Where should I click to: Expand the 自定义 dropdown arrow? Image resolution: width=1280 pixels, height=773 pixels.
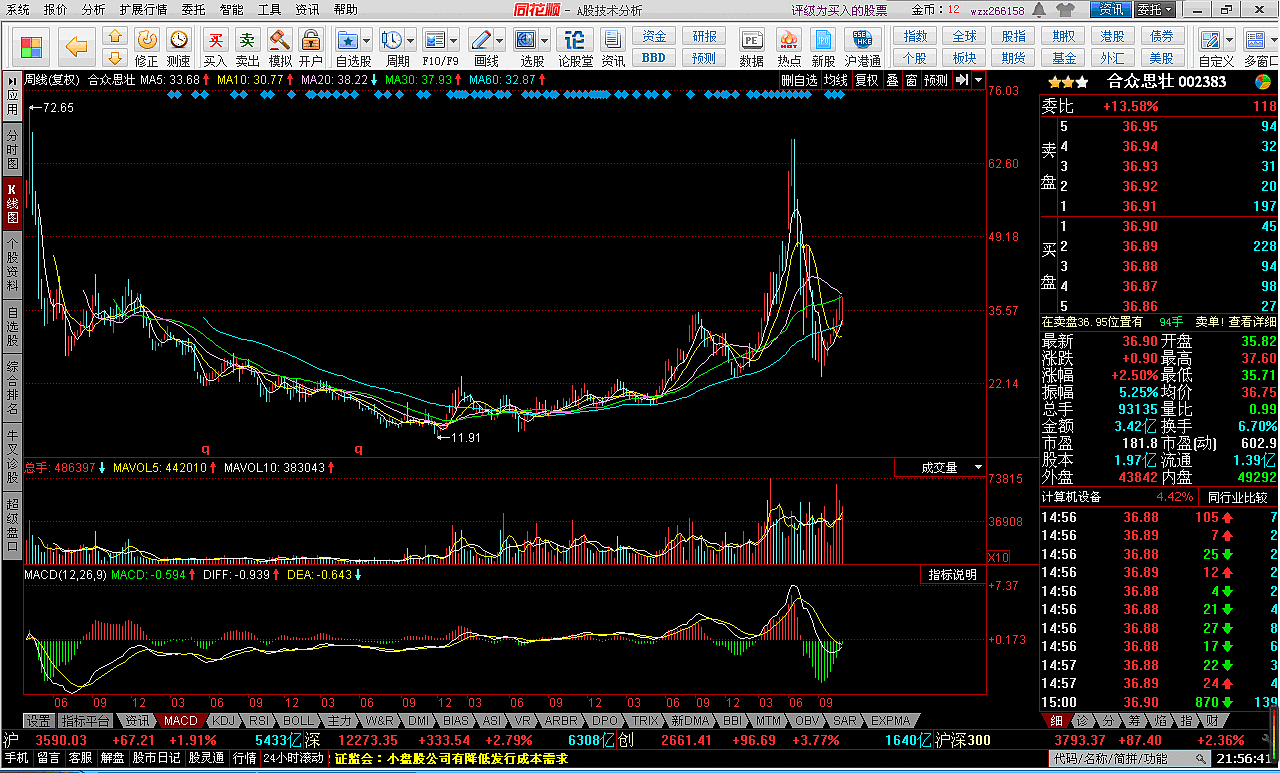tap(1229, 40)
